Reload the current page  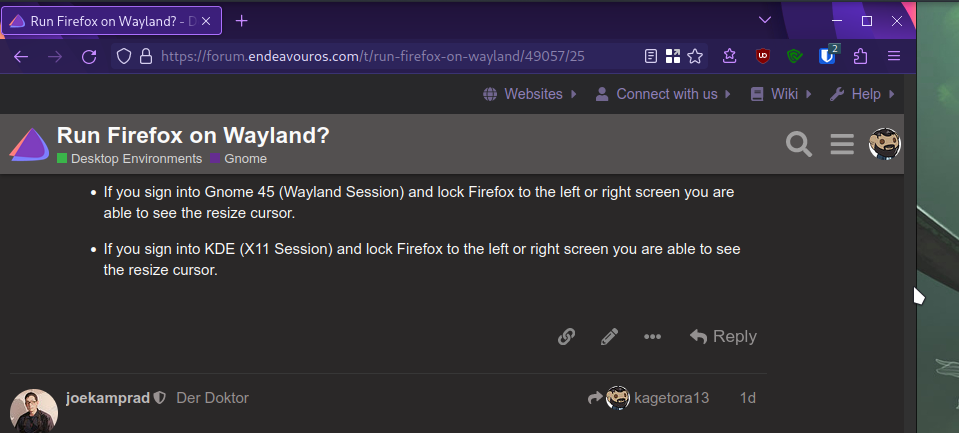pyautogui.click(x=89, y=56)
